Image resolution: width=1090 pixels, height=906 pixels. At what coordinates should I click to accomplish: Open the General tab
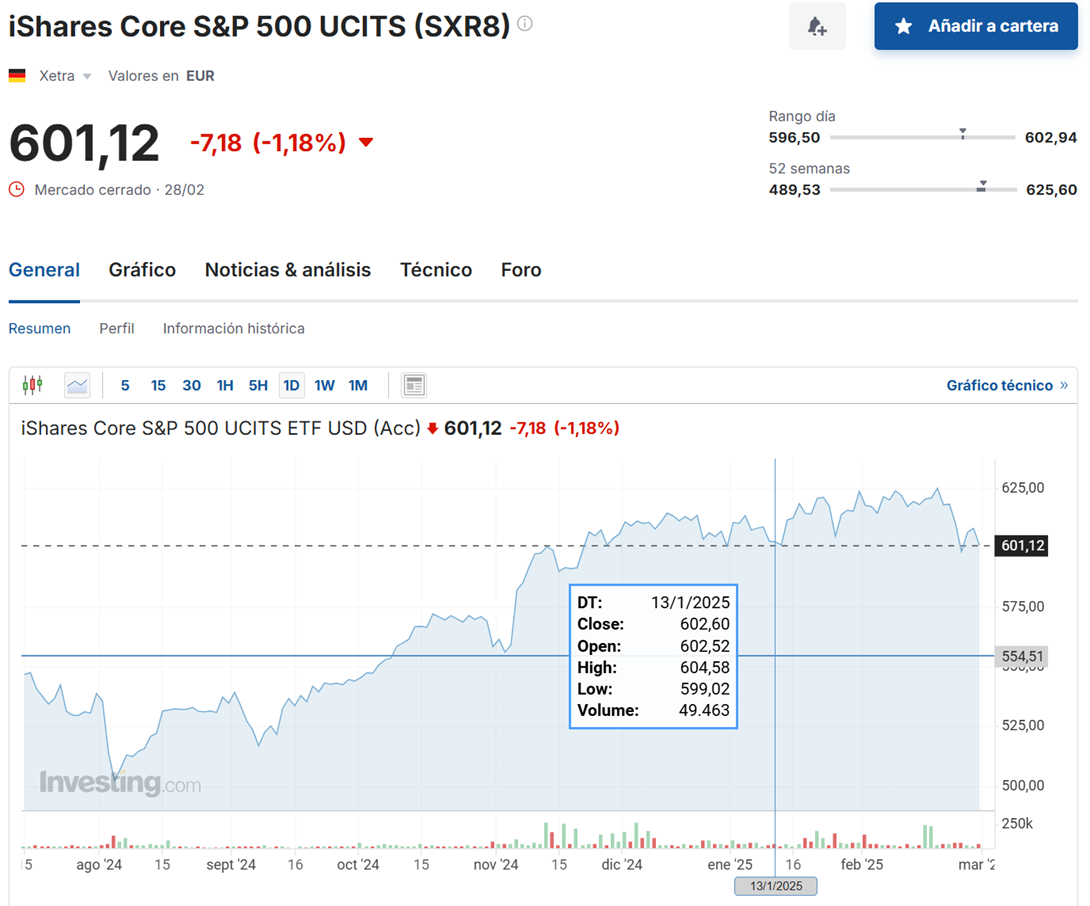point(44,270)
